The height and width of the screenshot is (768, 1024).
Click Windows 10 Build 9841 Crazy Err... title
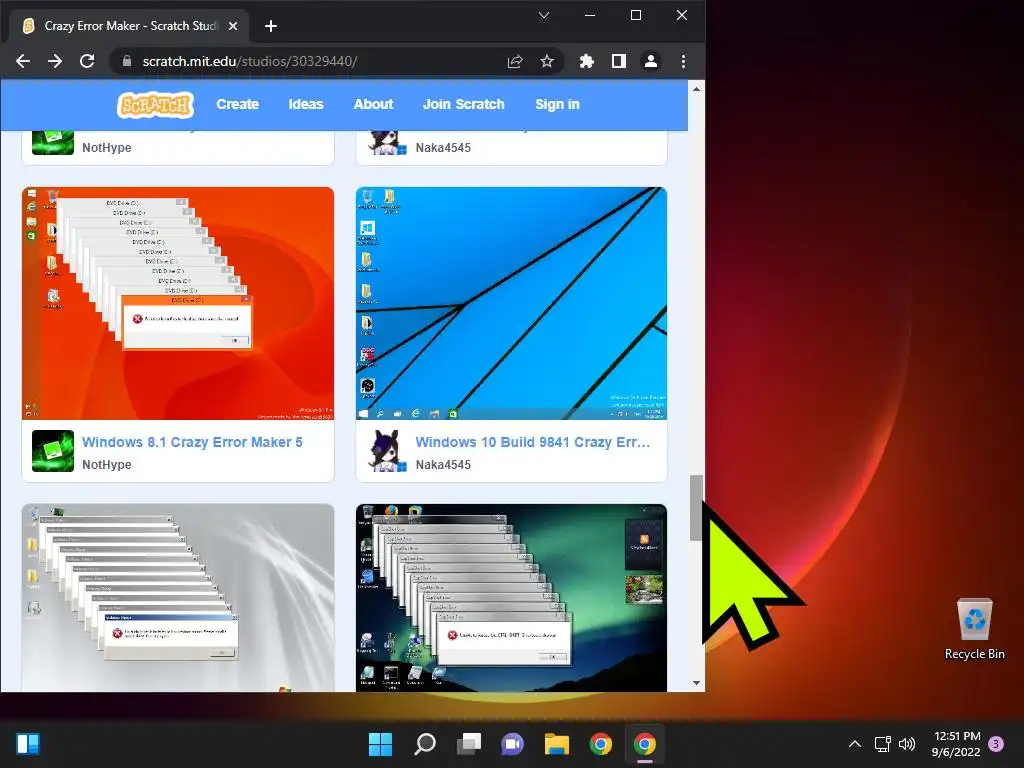(x=533, y=442)
